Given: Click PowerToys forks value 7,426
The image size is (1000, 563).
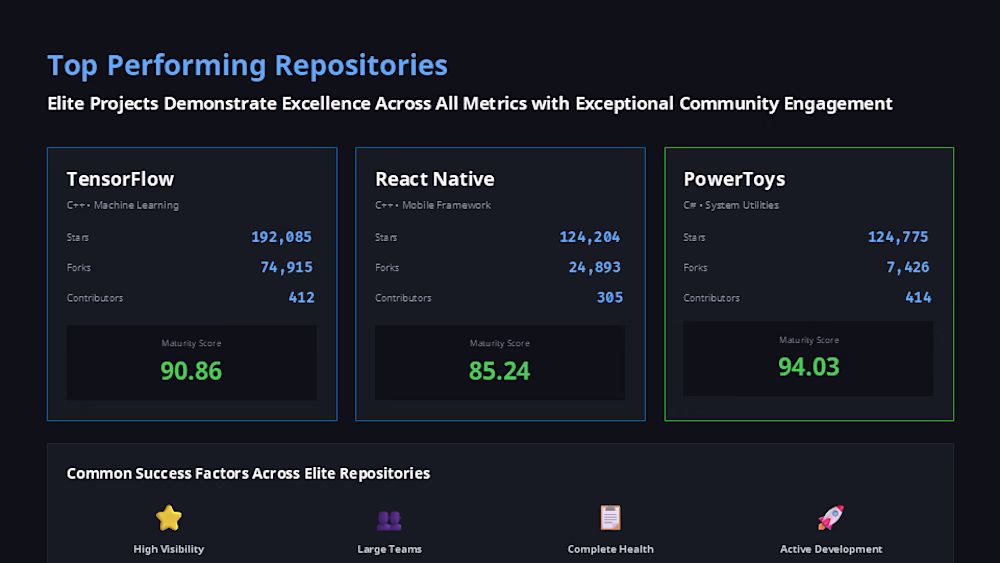Looking at the screenshot, I should click(908, 267).
